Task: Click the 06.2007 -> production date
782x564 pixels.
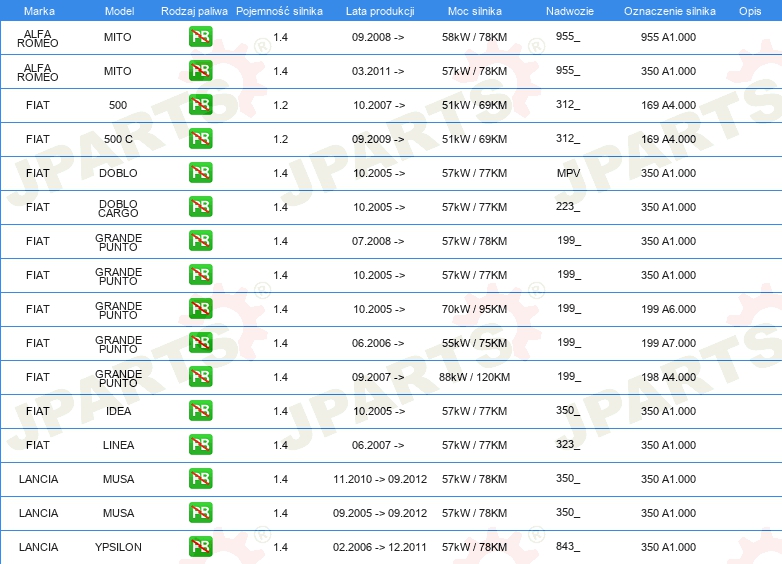Action: tap(378, 445)
